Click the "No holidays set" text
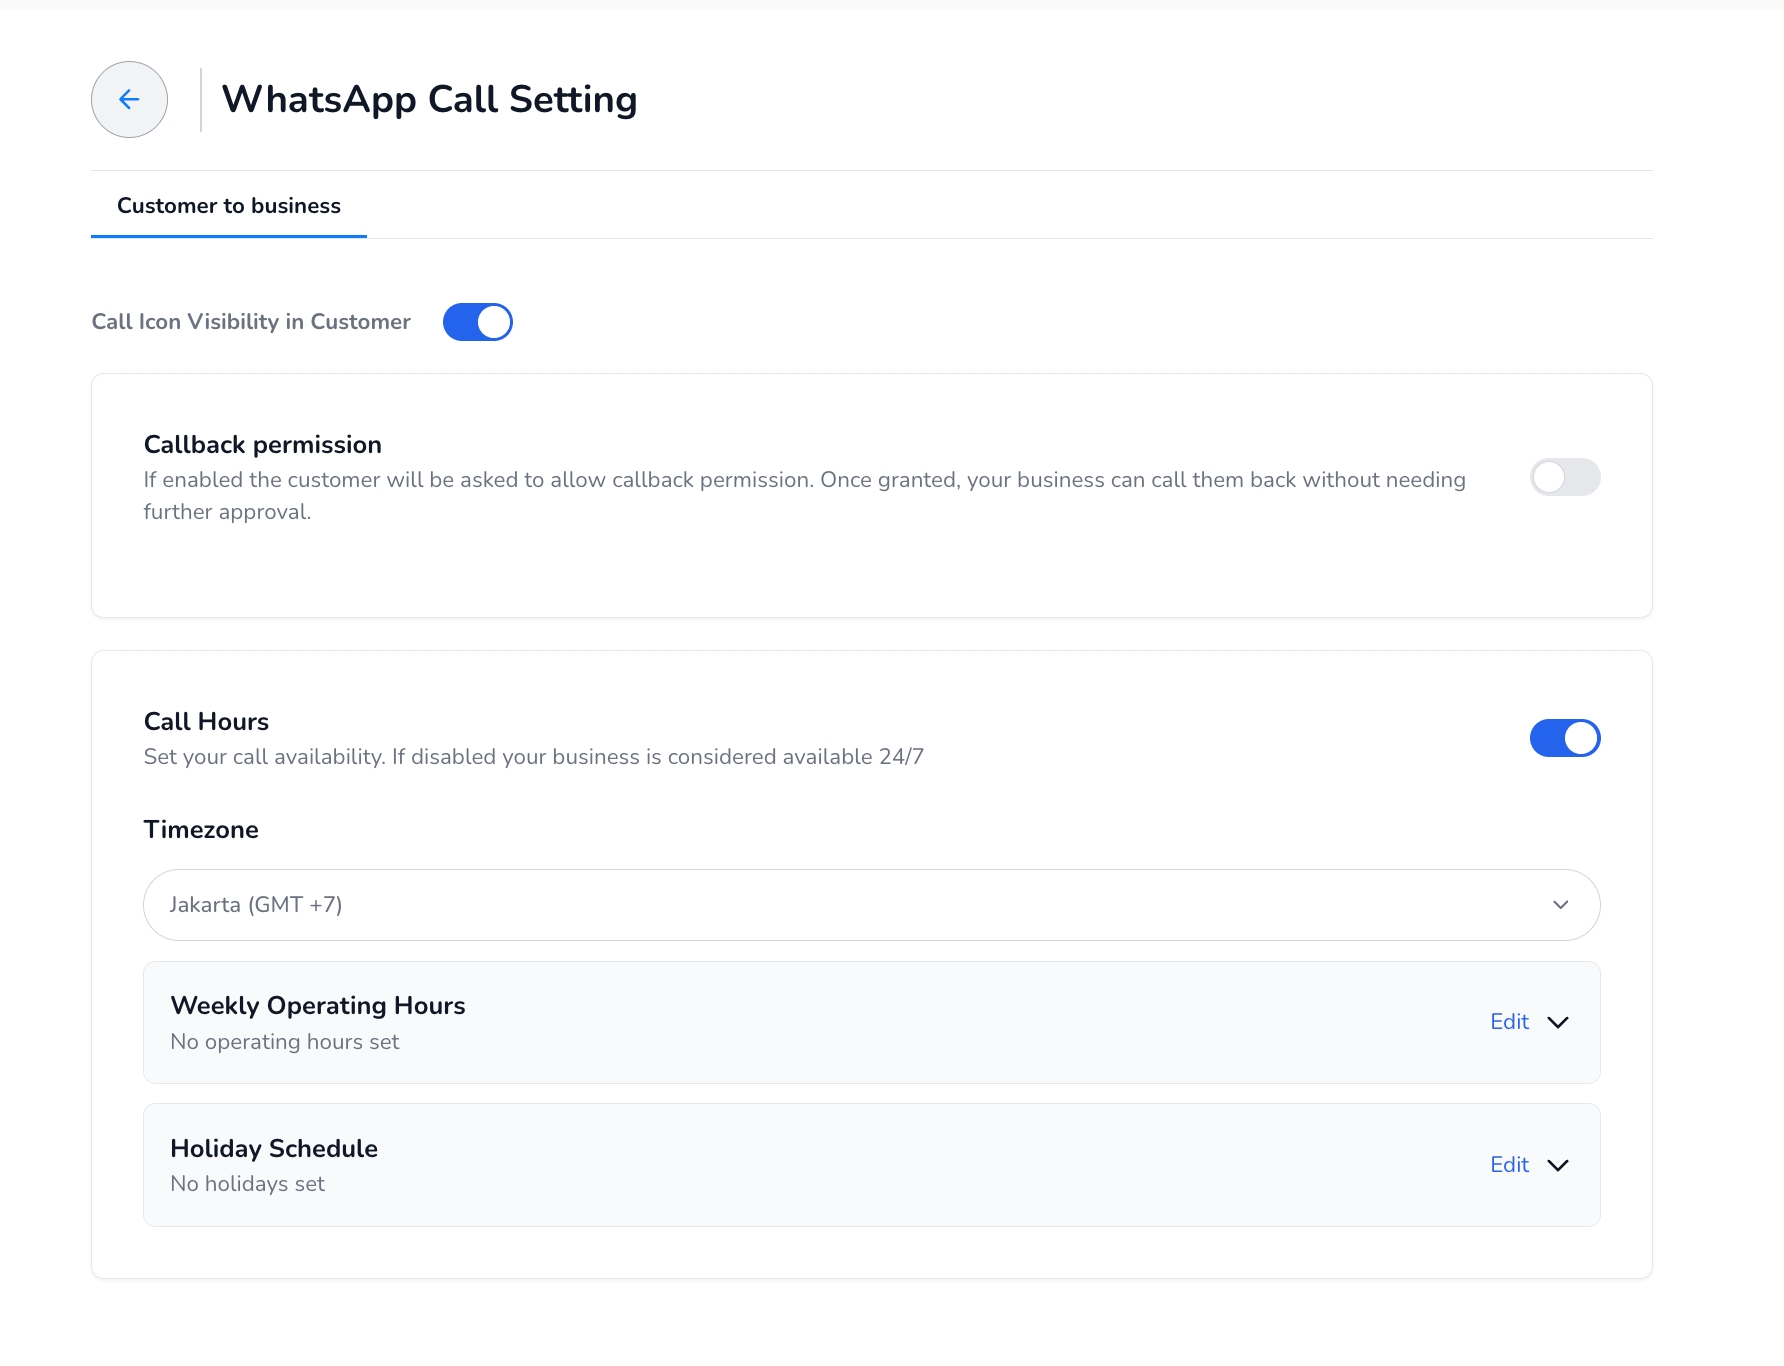Screen dimensions: 1784x1366 248,1184
